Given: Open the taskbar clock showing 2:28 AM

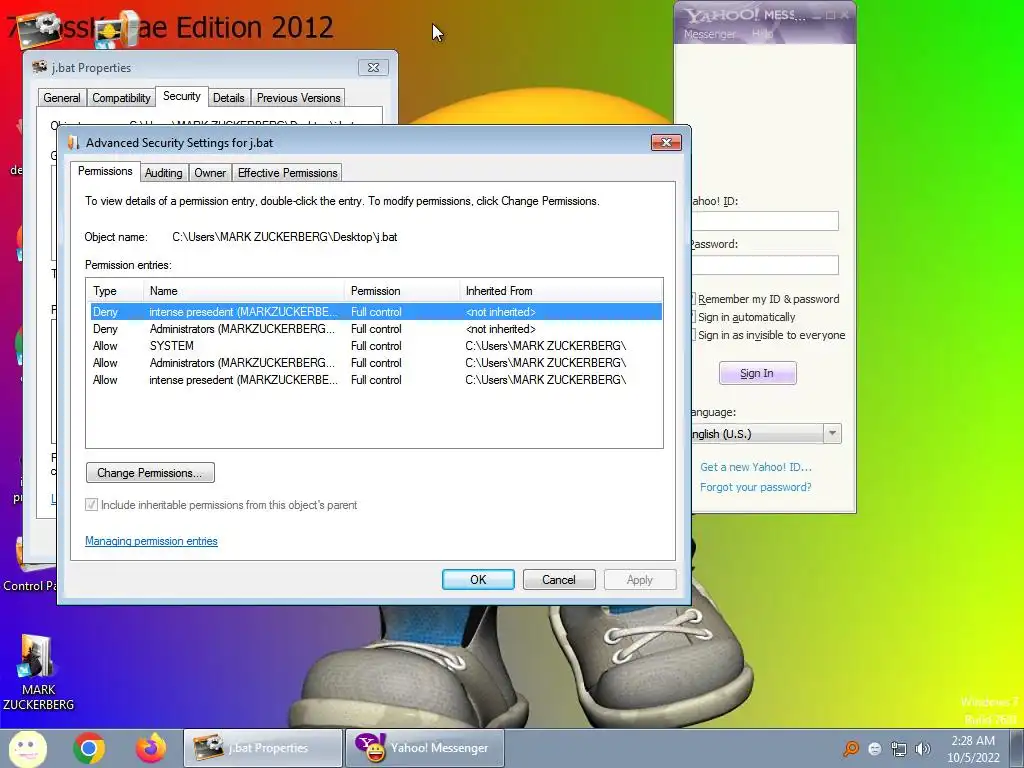Looking at the screenshot, I should (973, 749).
